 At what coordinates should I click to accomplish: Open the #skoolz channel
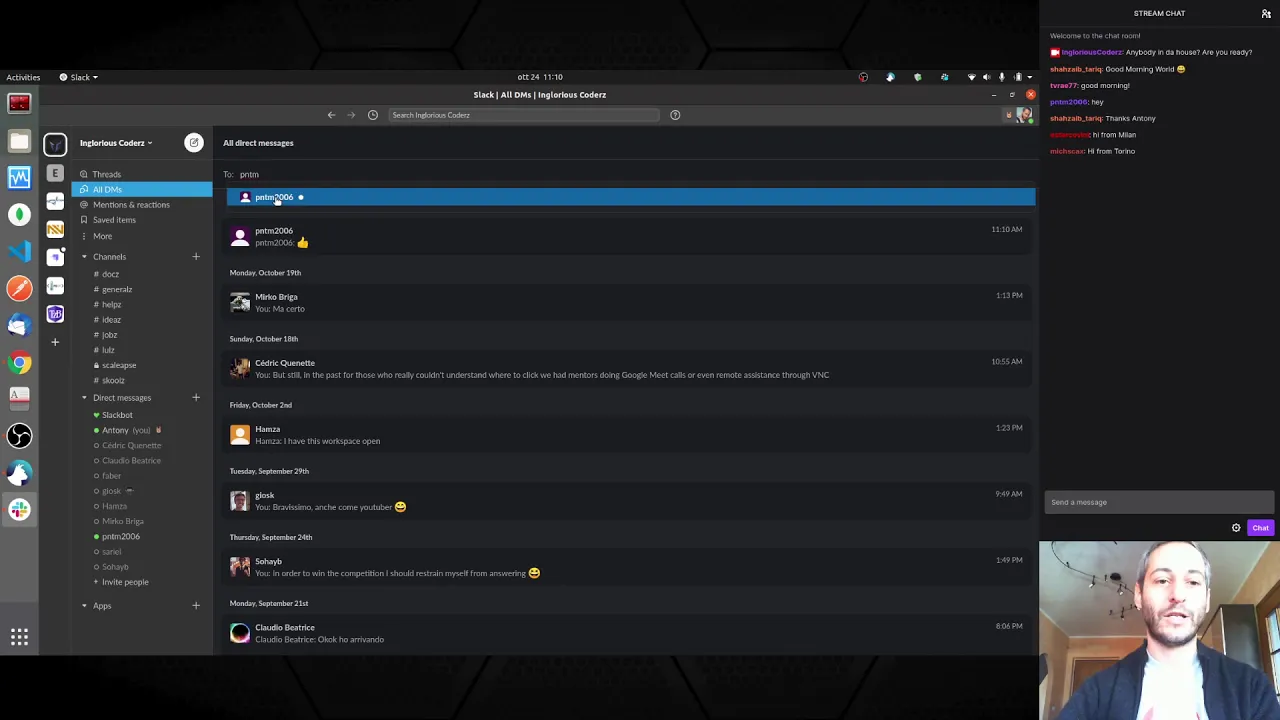(x=113, y=380)
